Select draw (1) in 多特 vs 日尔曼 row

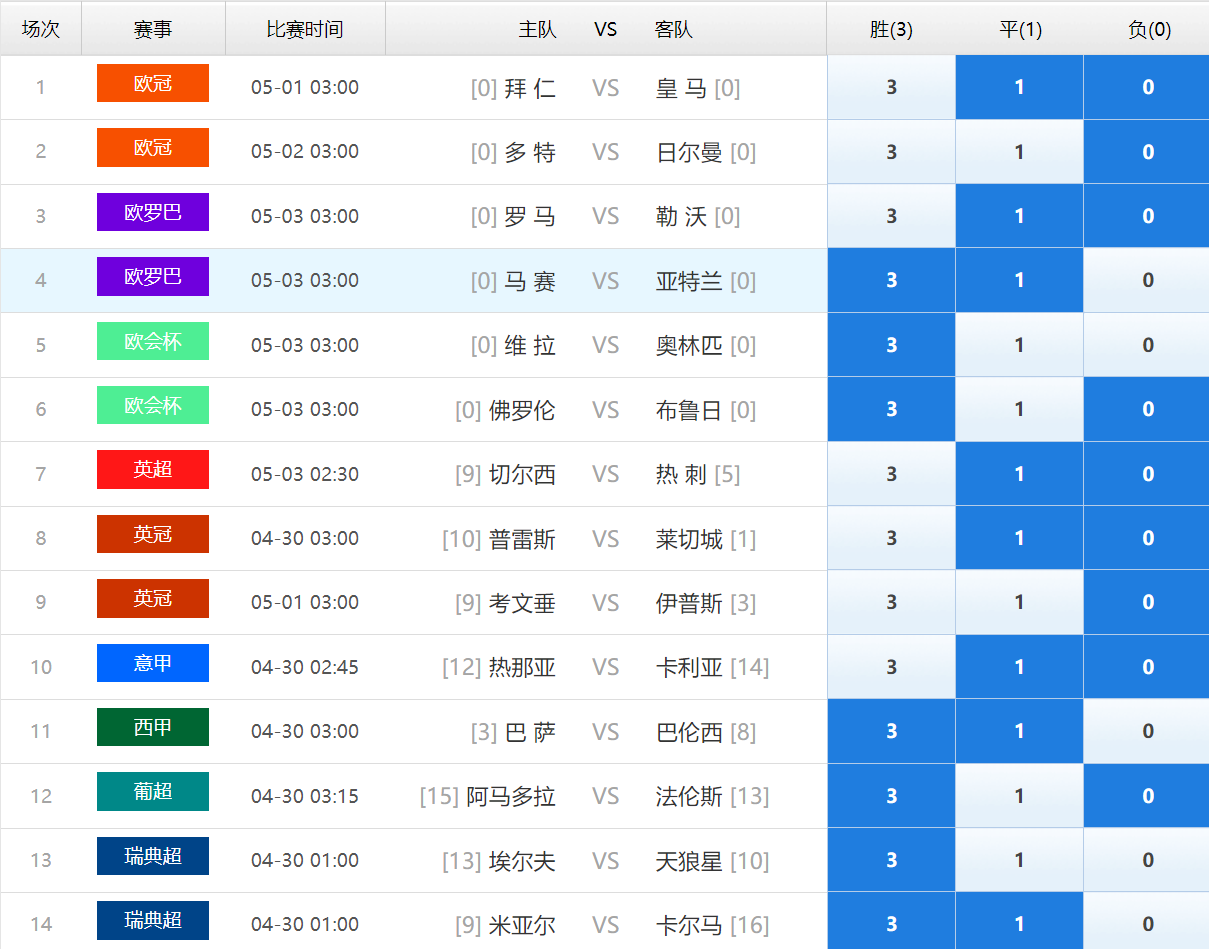(1019, 152)
